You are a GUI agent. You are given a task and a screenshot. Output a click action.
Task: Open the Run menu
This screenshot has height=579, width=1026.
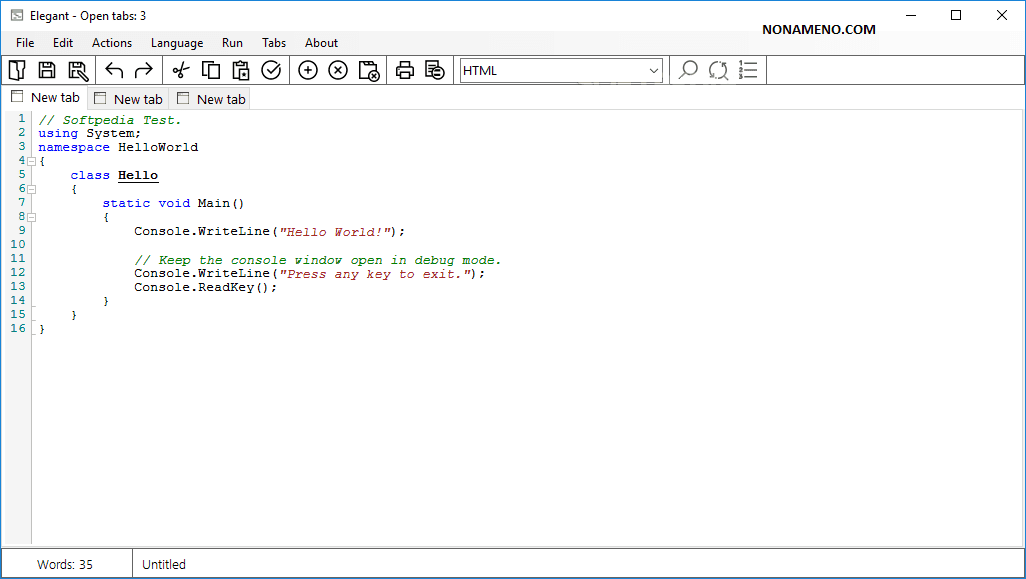pyautogui.click(x=232, y=43)
